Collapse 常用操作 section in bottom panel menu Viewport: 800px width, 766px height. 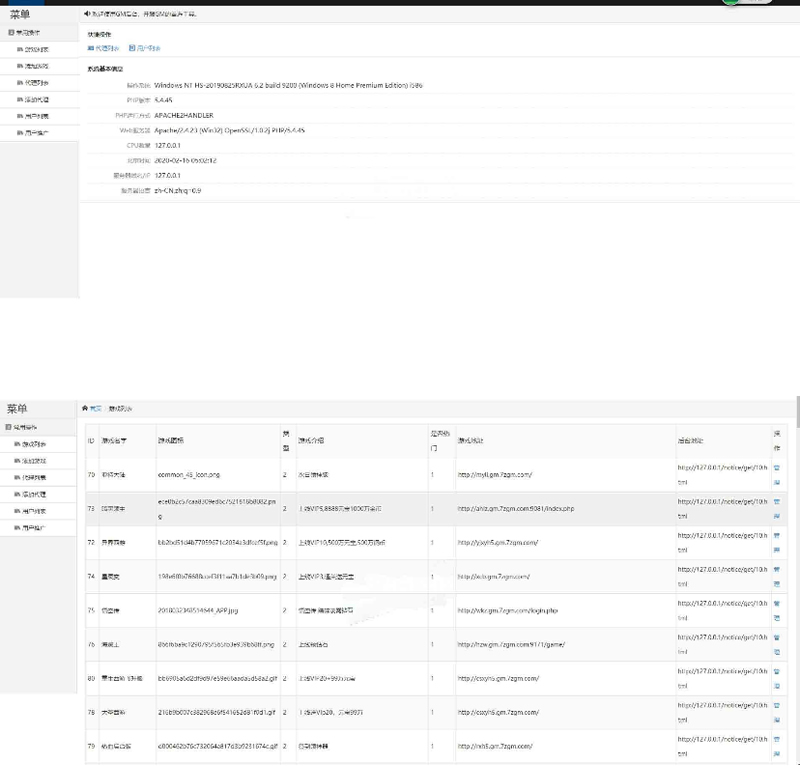tap(27, 427)
